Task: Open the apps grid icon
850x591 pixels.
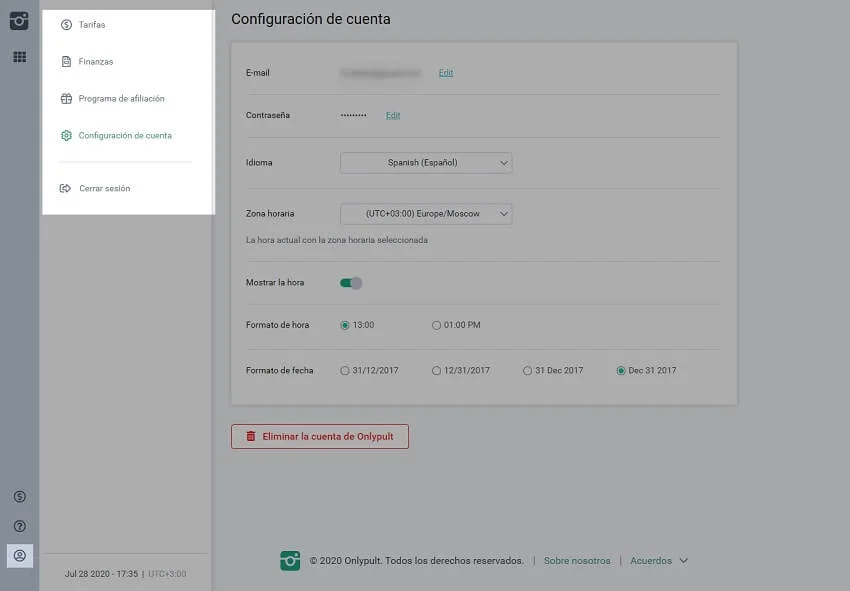Action: [19, 57]
